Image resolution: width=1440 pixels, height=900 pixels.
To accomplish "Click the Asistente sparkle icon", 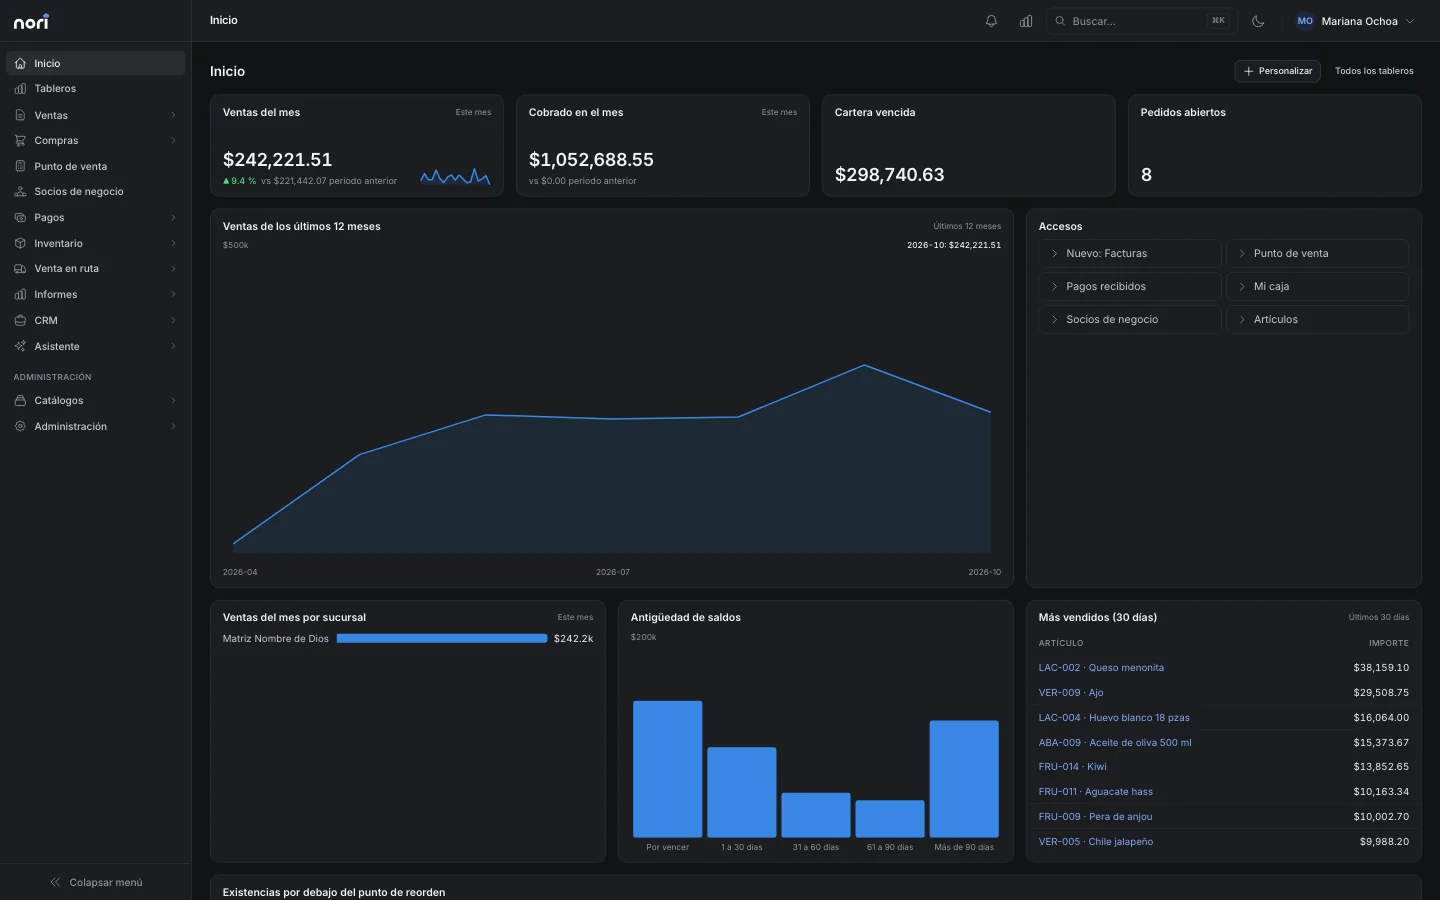I will click(20, 346).
